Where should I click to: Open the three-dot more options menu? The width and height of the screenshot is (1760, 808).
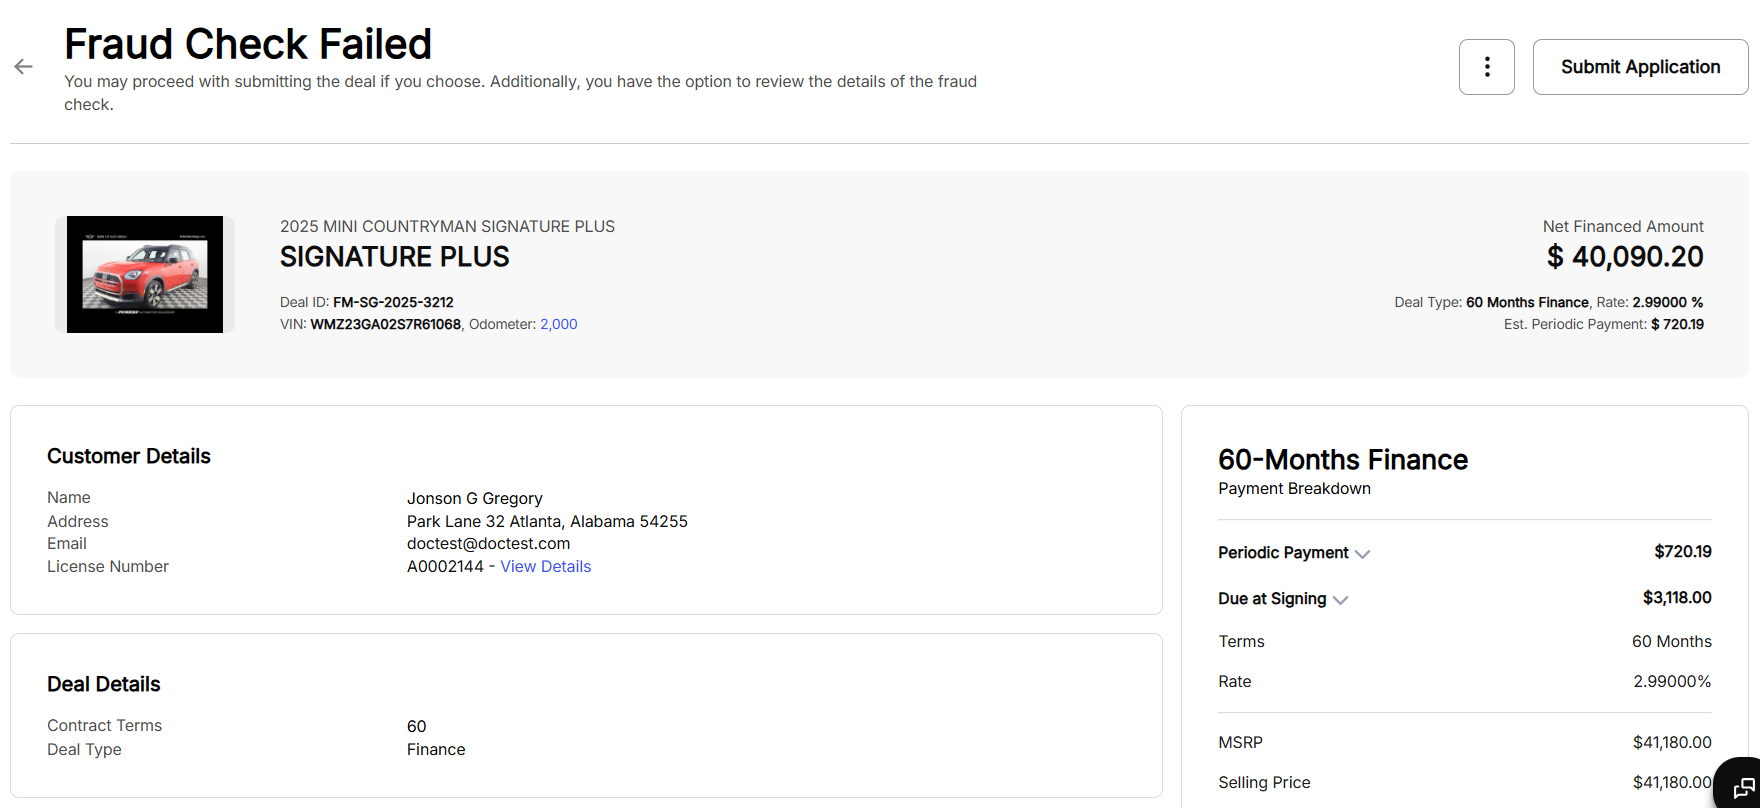(x=1486, y=67)
